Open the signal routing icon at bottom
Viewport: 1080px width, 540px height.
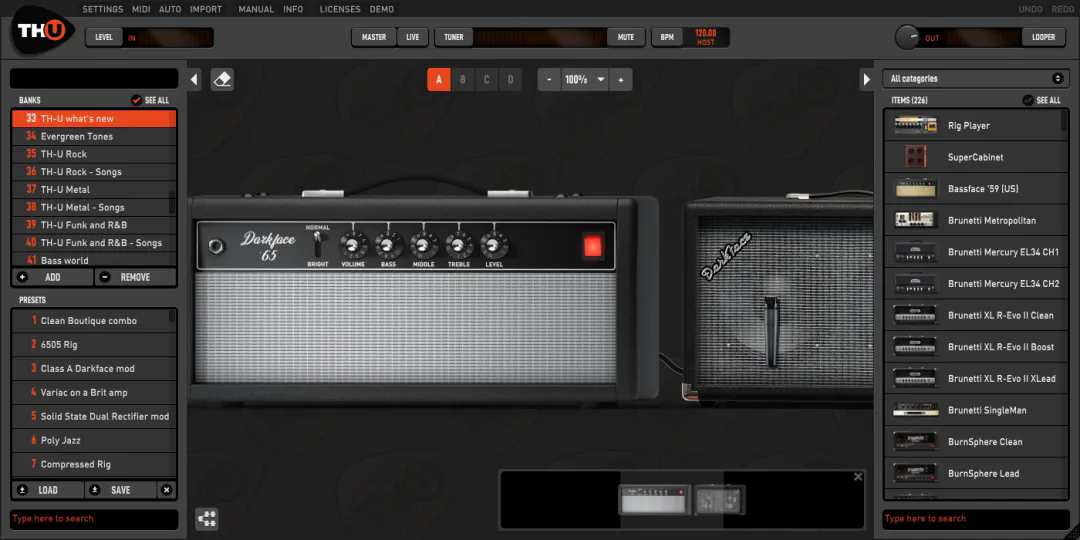207,518
